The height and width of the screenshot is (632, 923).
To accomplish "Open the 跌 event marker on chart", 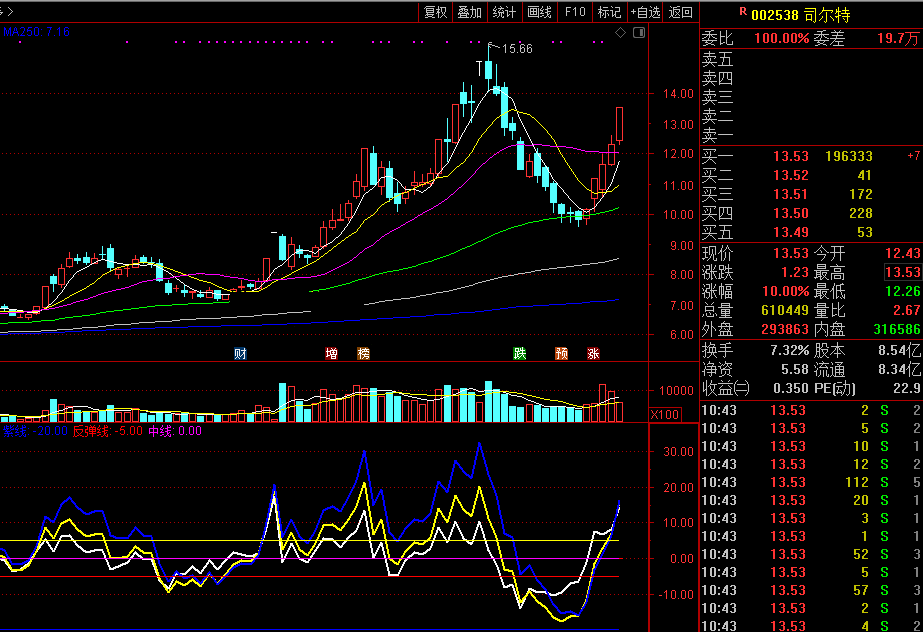I will (519, 353).
